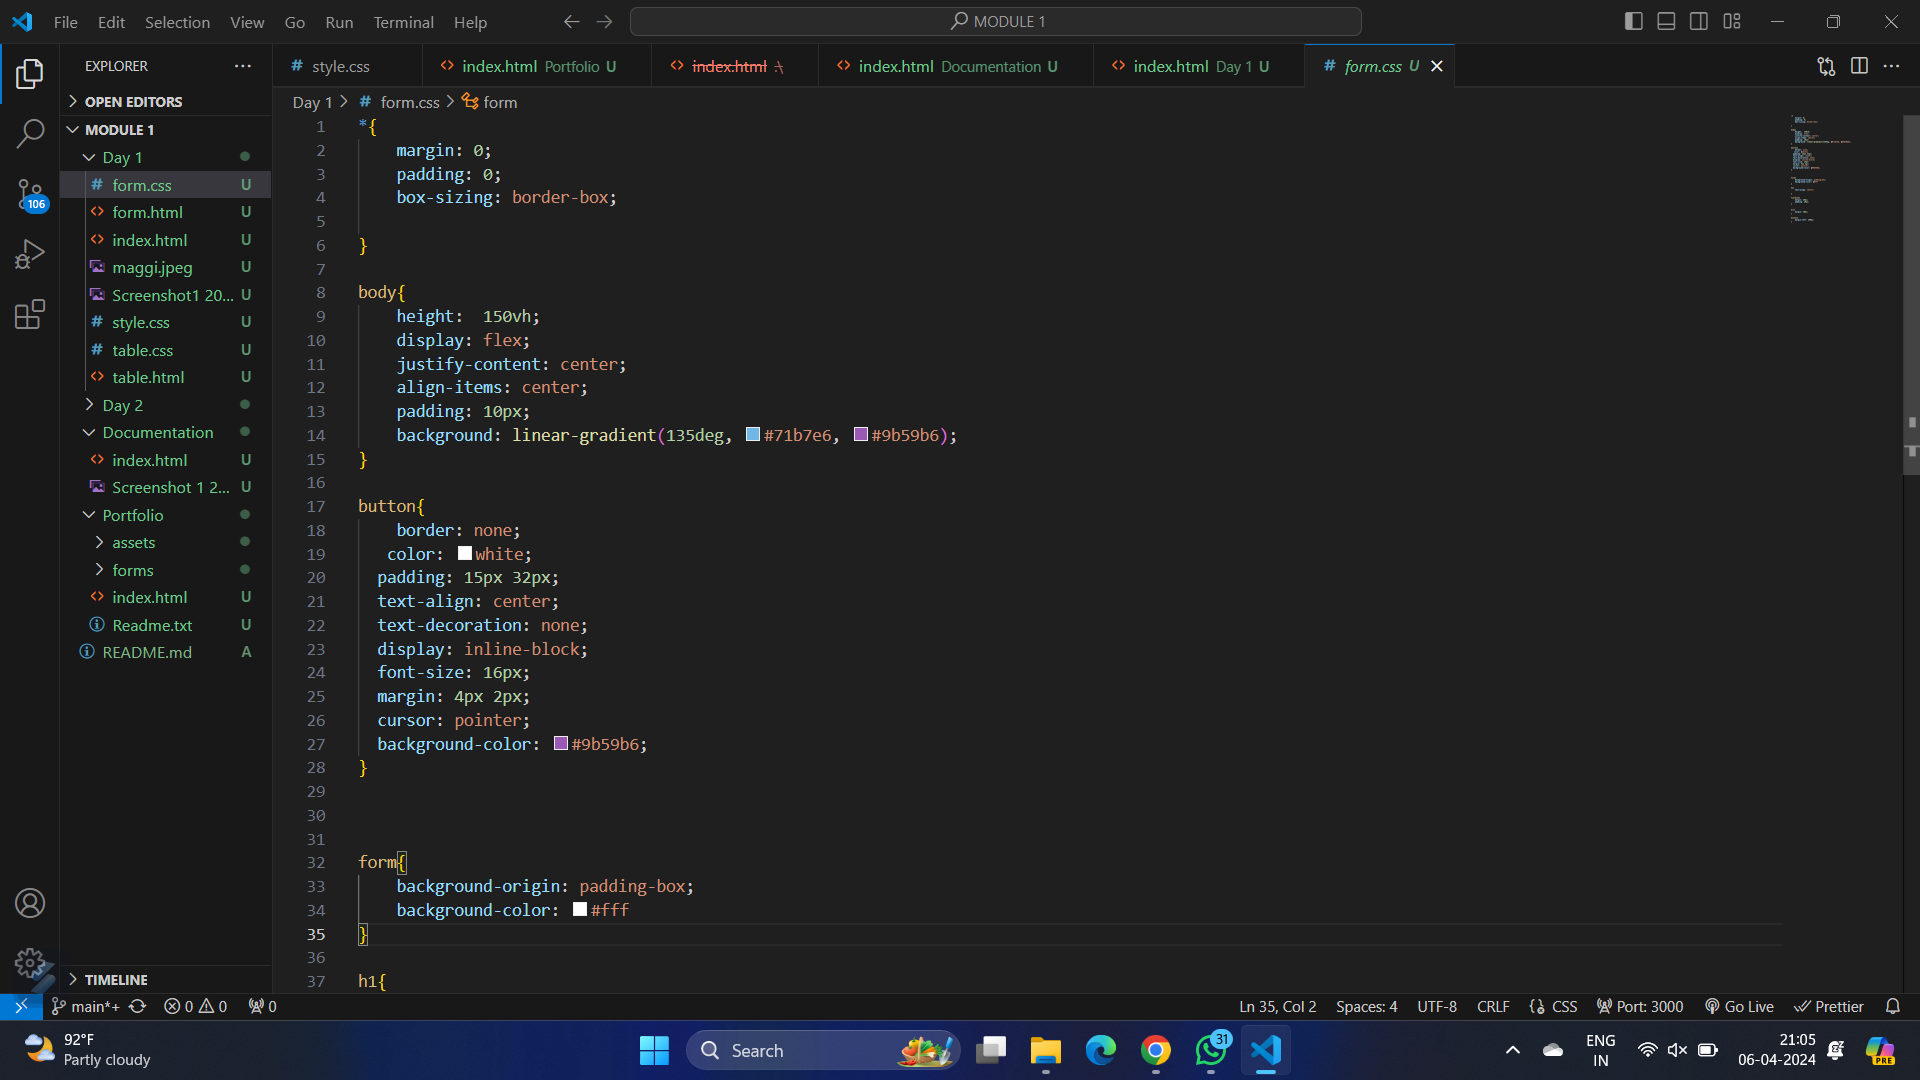Split the editor to the right
The image size is (1920, 1080).
point(1859,66)
